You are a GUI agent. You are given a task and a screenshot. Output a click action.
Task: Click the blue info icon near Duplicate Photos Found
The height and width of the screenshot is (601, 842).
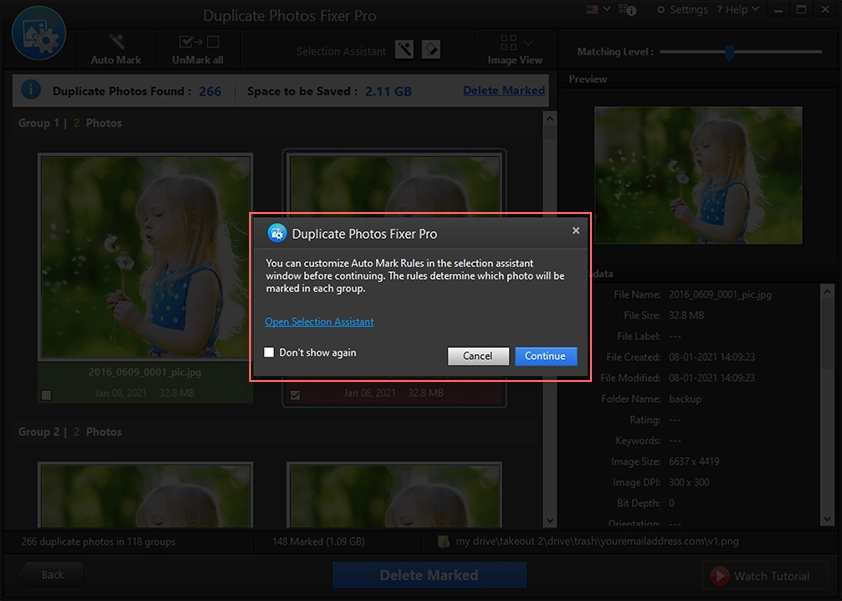[x=31, y=89]
